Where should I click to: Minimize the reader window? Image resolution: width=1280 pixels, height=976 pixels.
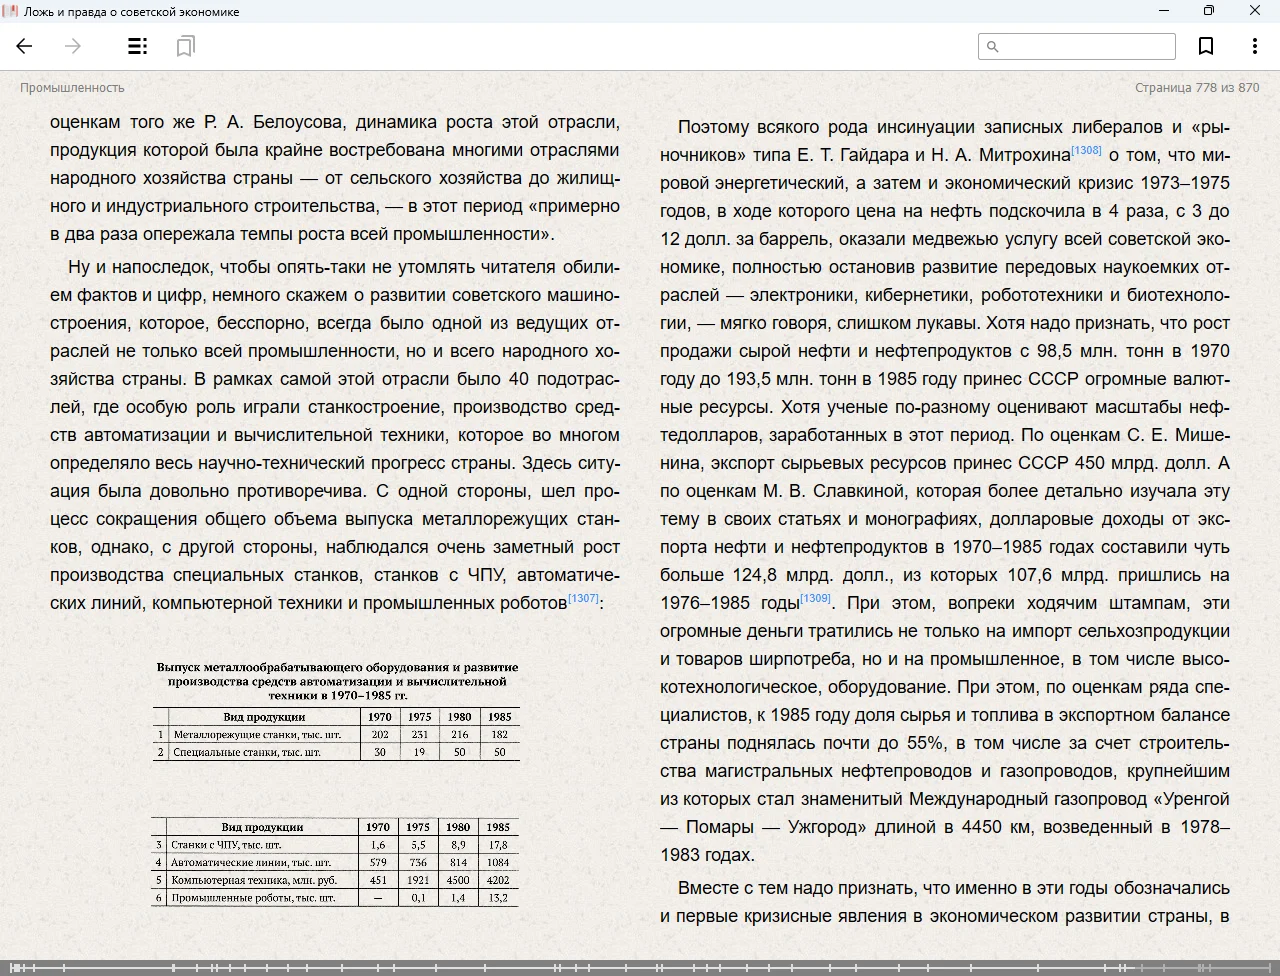(1164, 11)
